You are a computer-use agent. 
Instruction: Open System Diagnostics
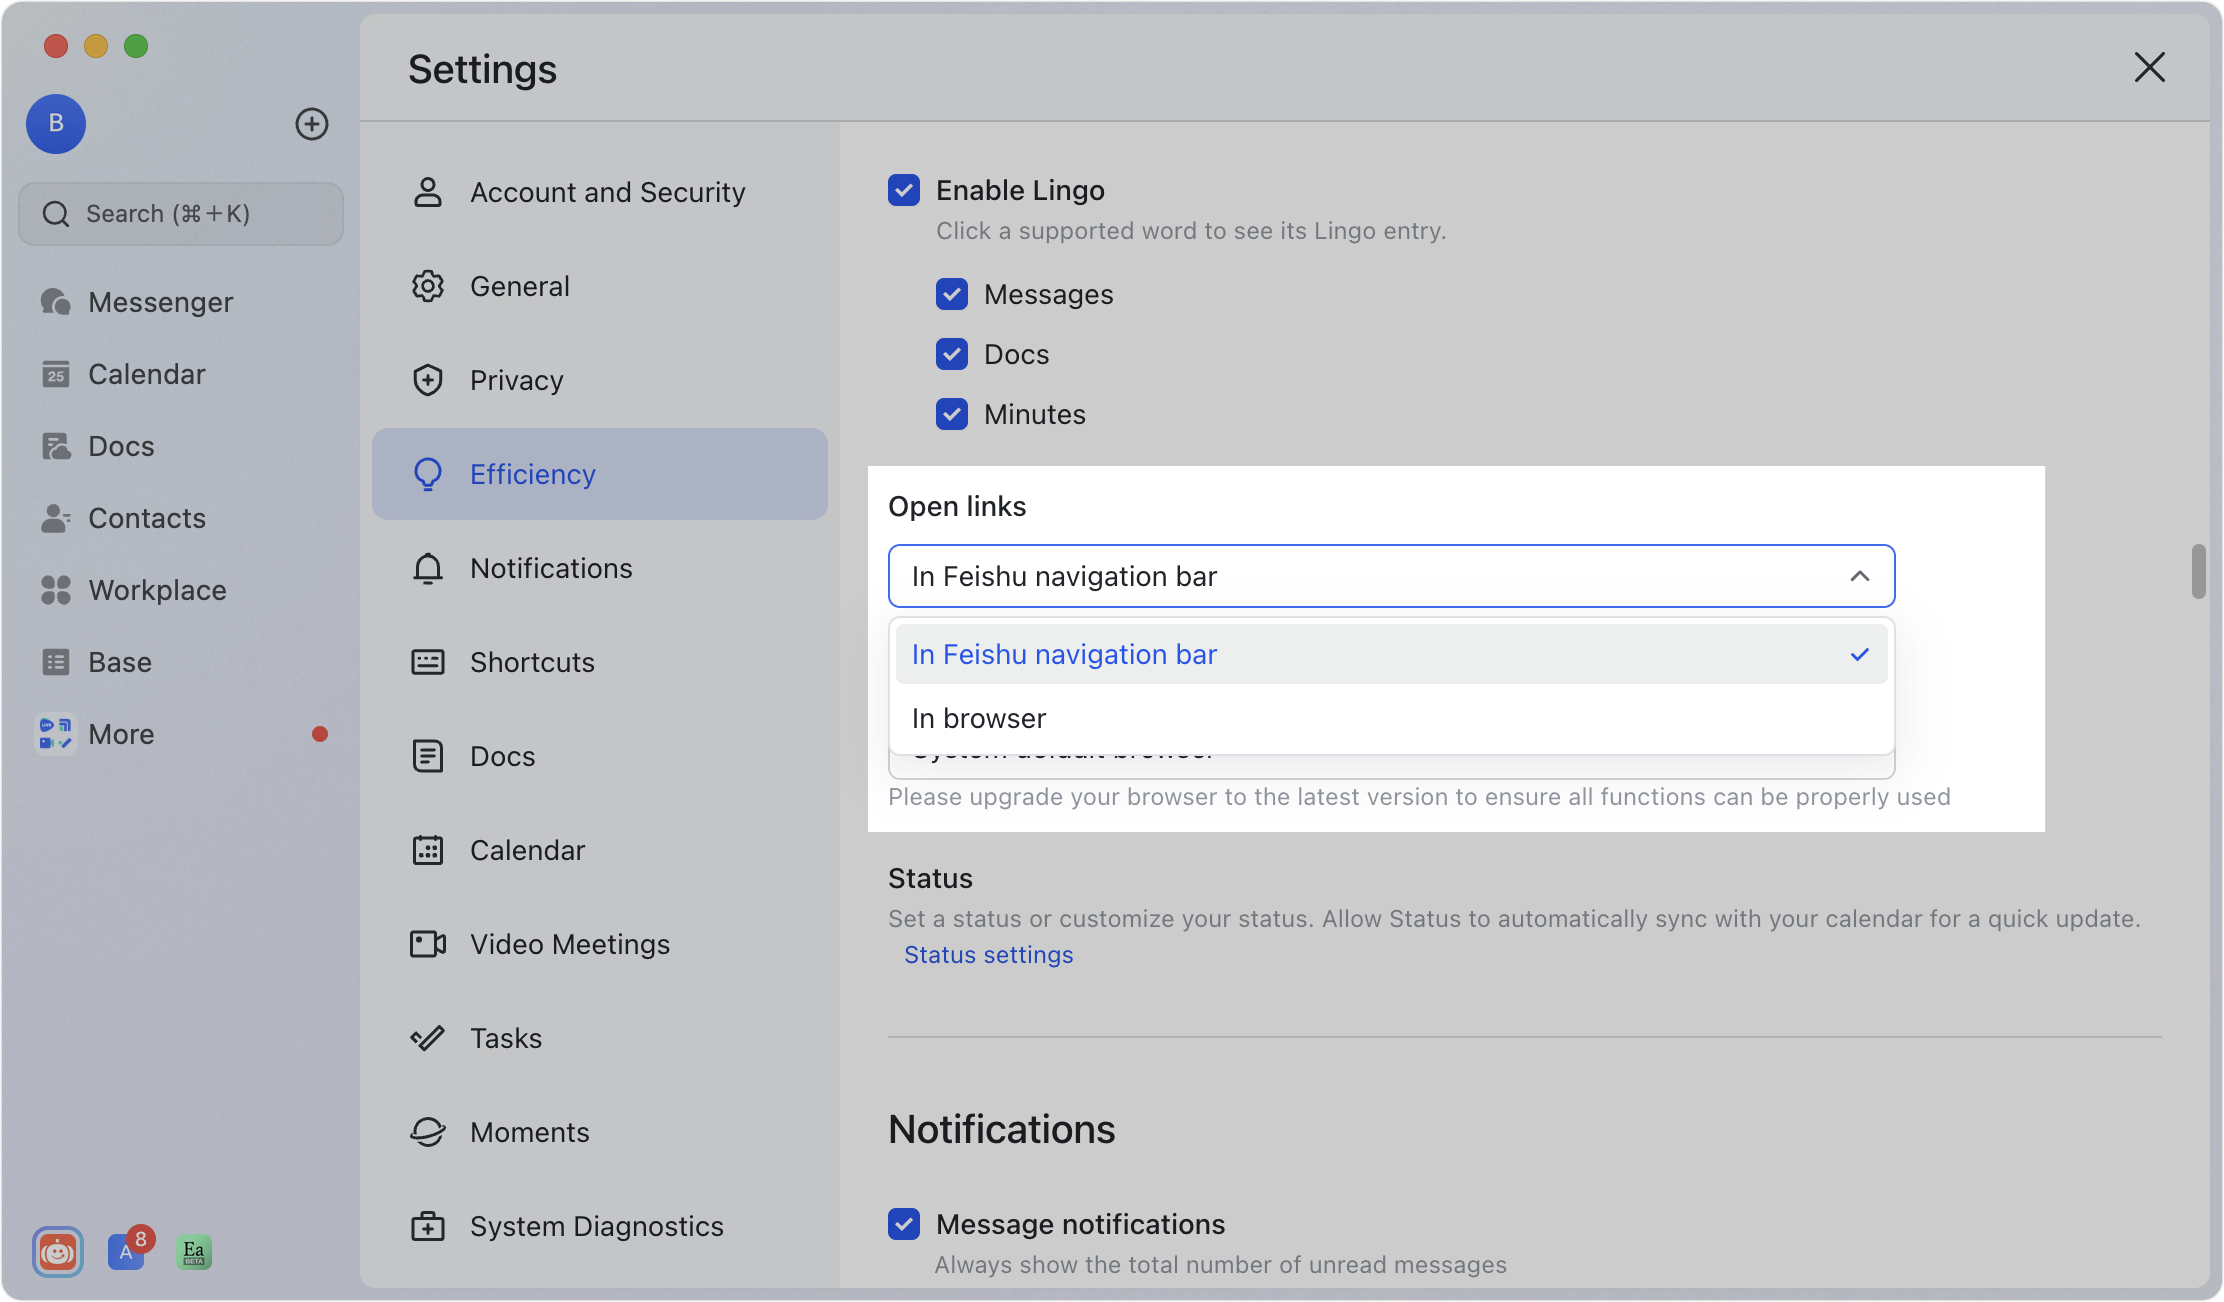(596, 1226)
